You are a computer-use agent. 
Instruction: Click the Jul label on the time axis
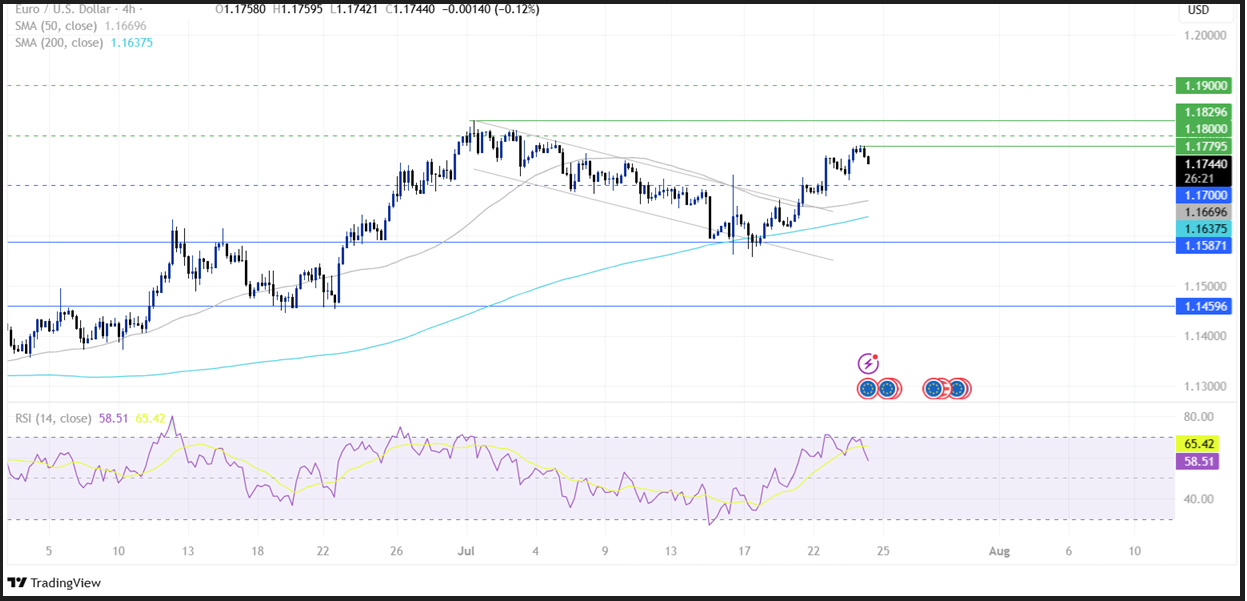[465, 551]
